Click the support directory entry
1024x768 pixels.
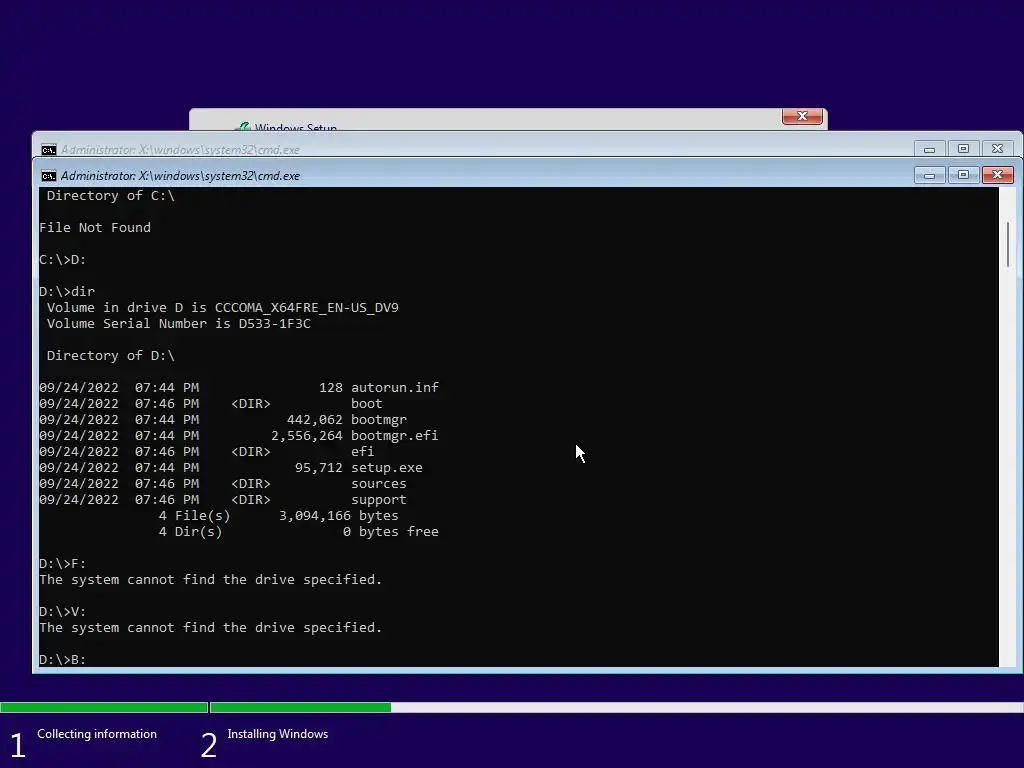[379, 500]
